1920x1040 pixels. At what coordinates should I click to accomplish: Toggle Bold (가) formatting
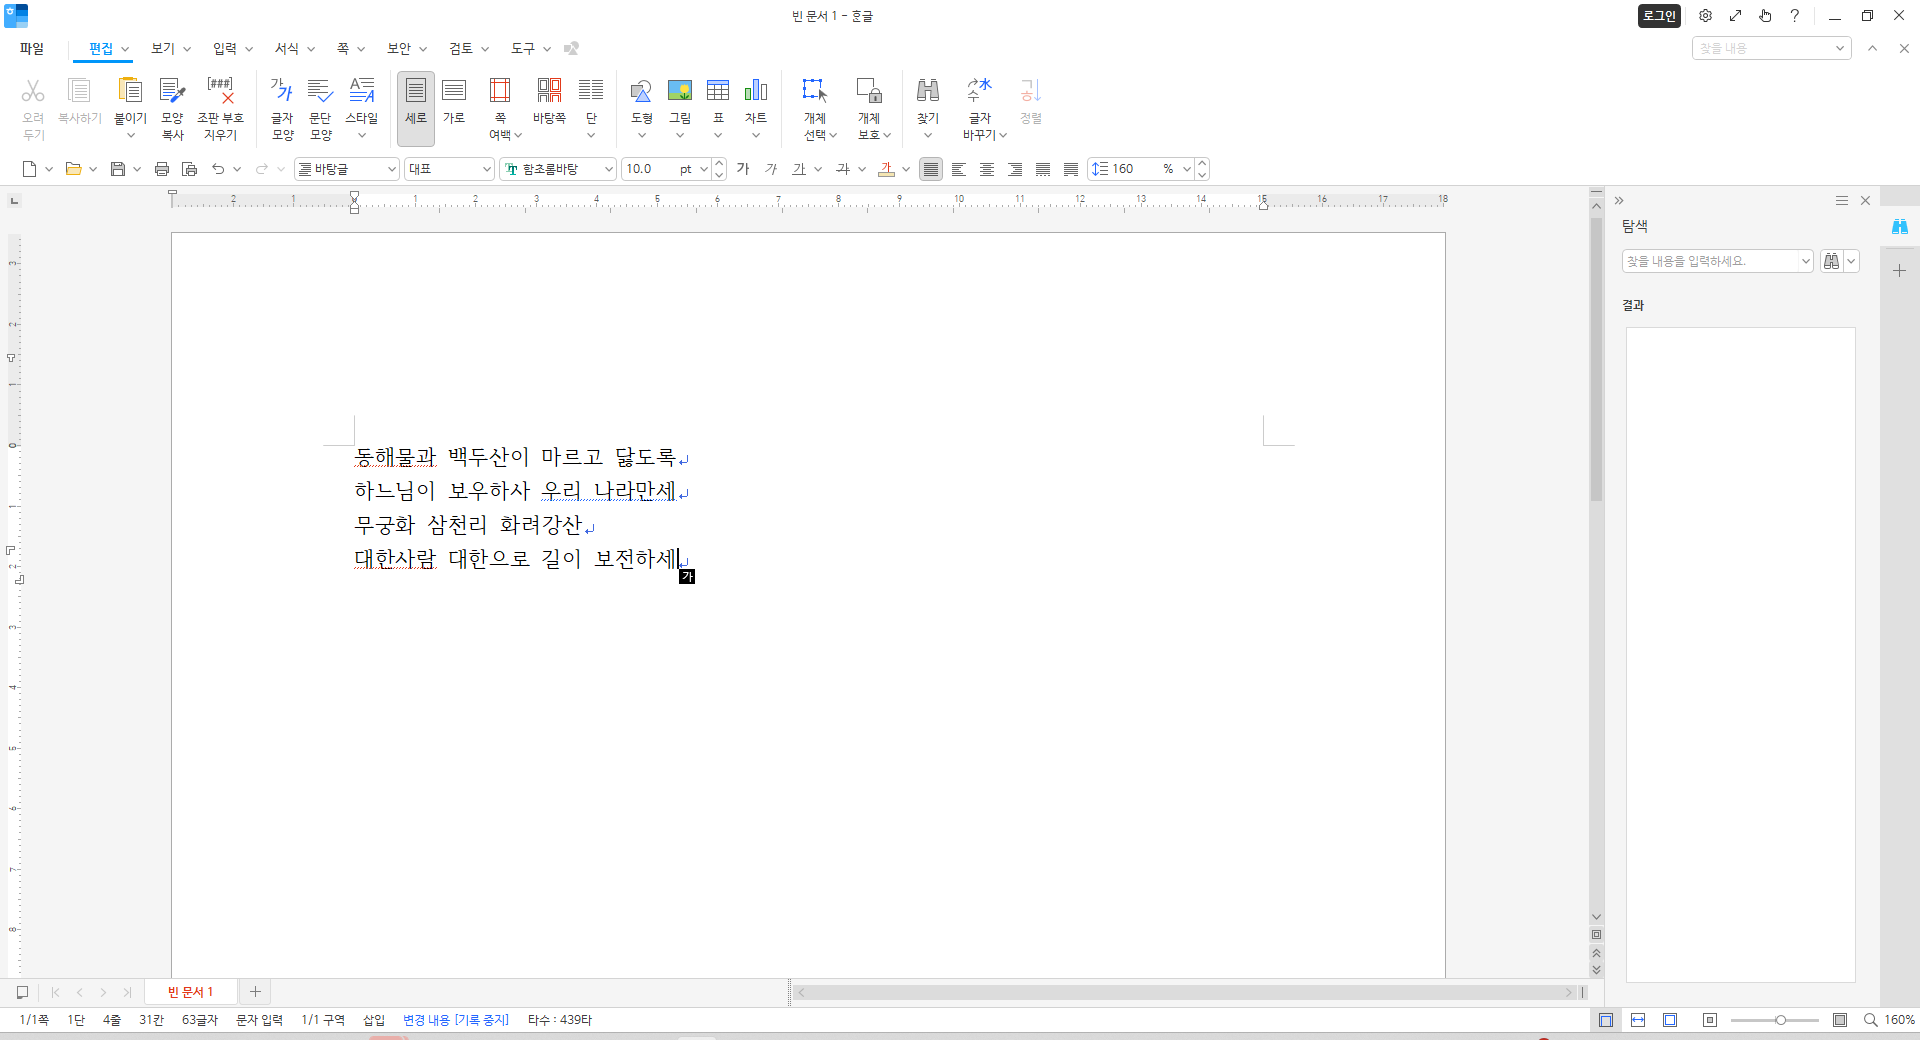(x=743, y=169)
